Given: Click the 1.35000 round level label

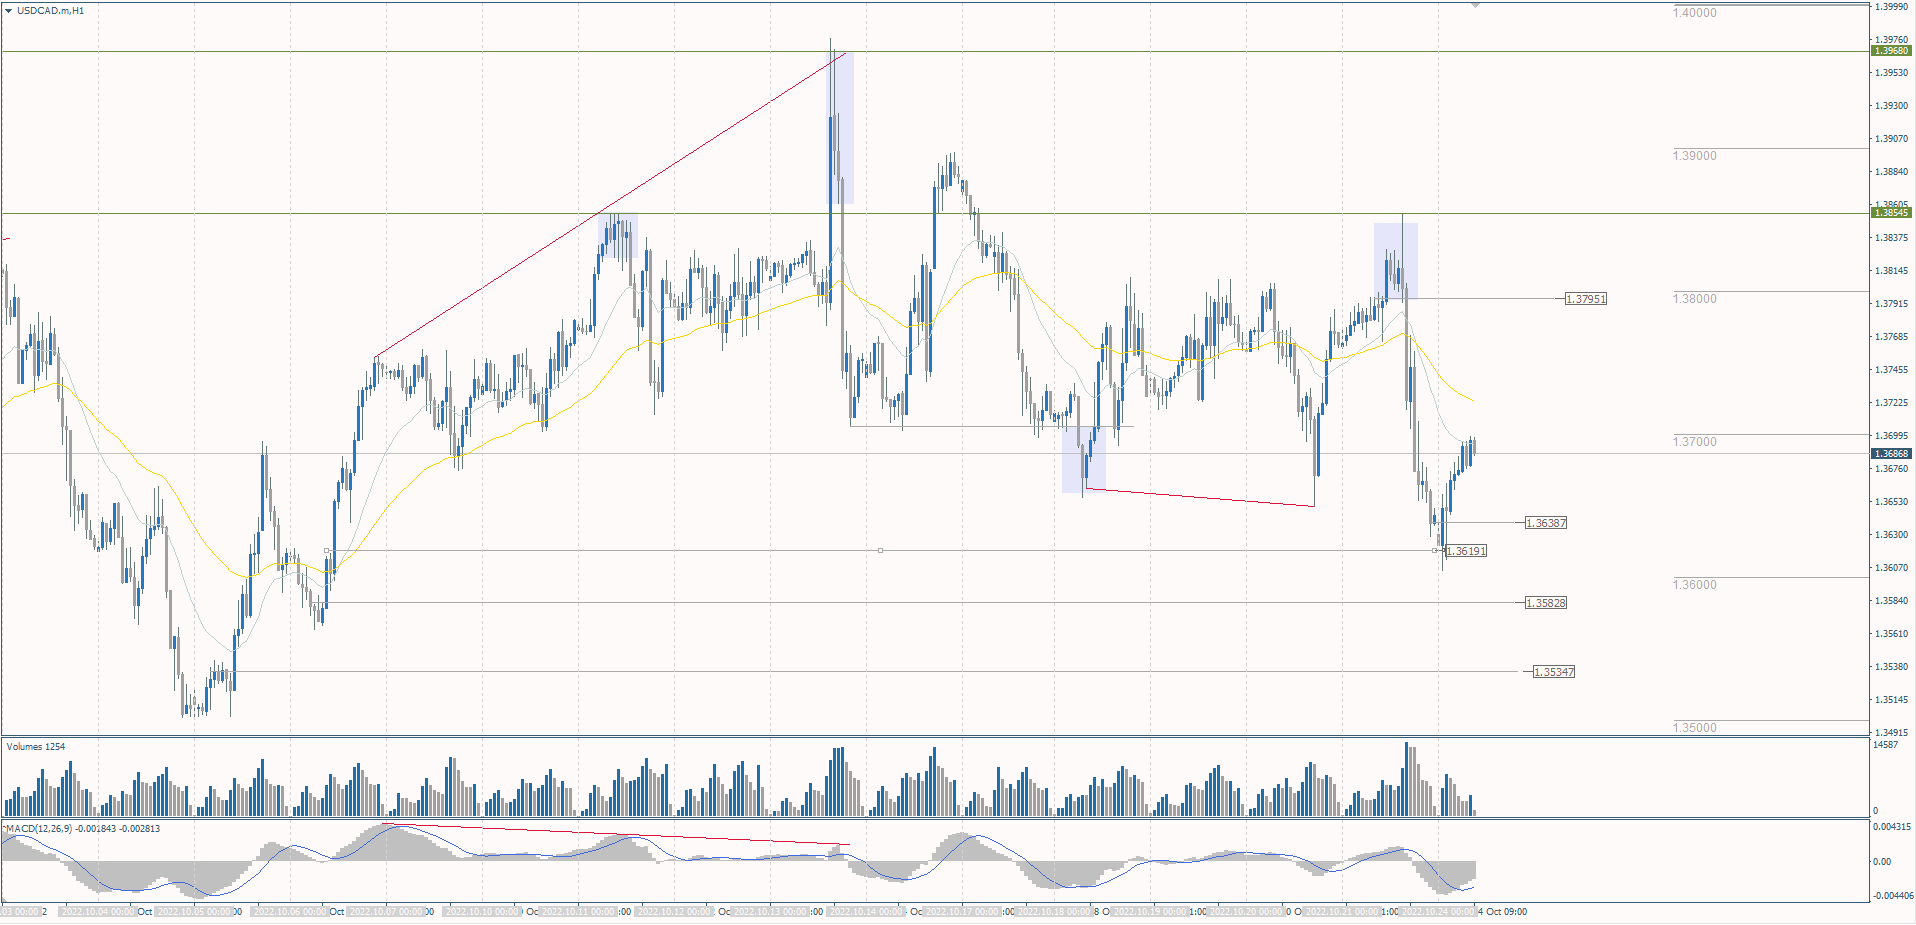Looking at the screenshot, I should pyautogui.click(x=1695, y=728).
